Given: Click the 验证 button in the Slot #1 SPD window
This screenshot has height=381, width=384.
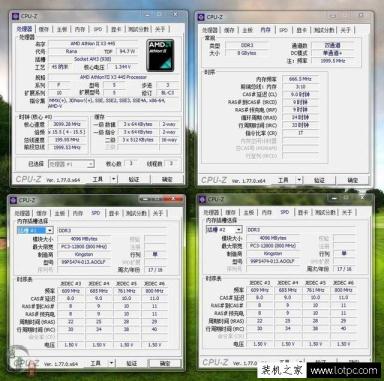Looking at the screenshot, I should [132, 363].
